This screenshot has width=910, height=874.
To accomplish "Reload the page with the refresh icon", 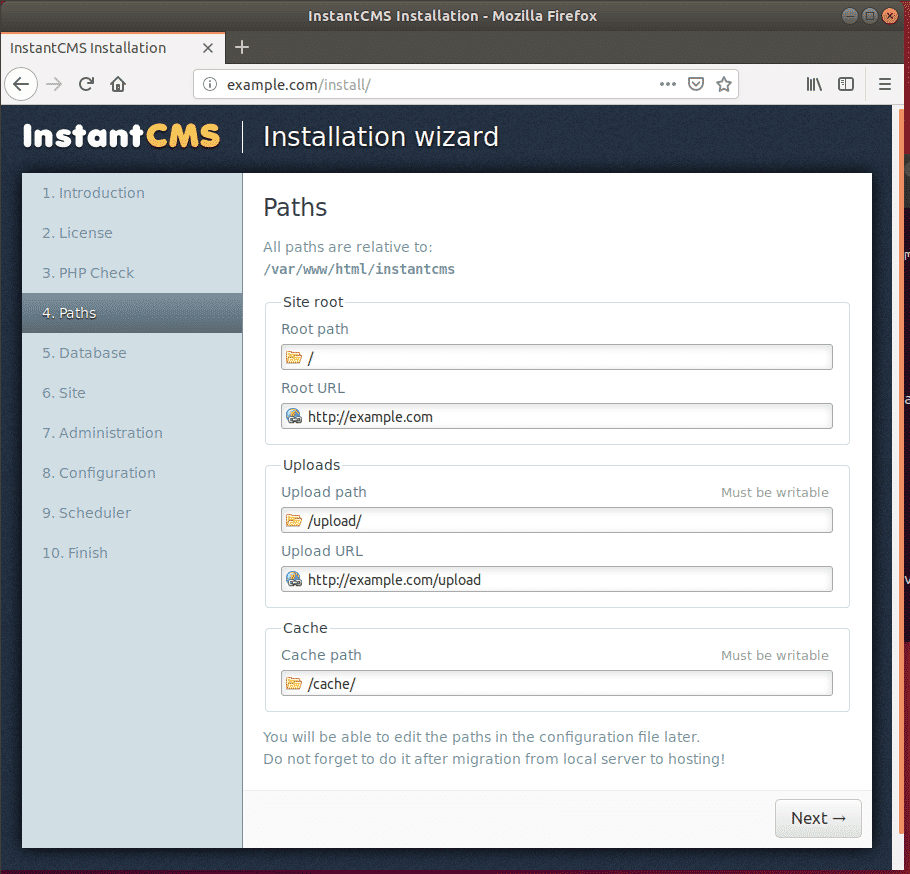I will click(87, 84).
